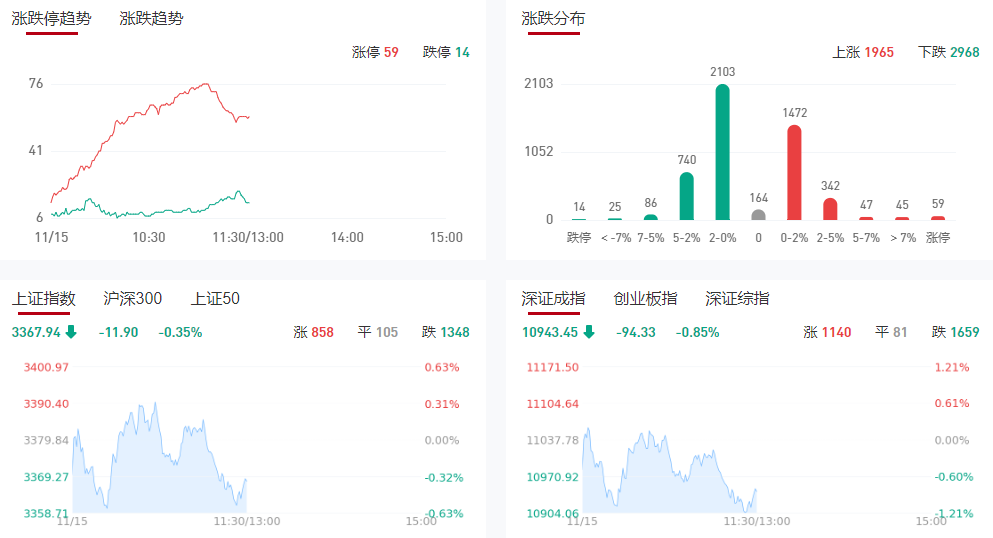Select the 上证指数 tab
Image resolution: width=993 pixels, height=538 pixels.
click(x=44, y=298)
